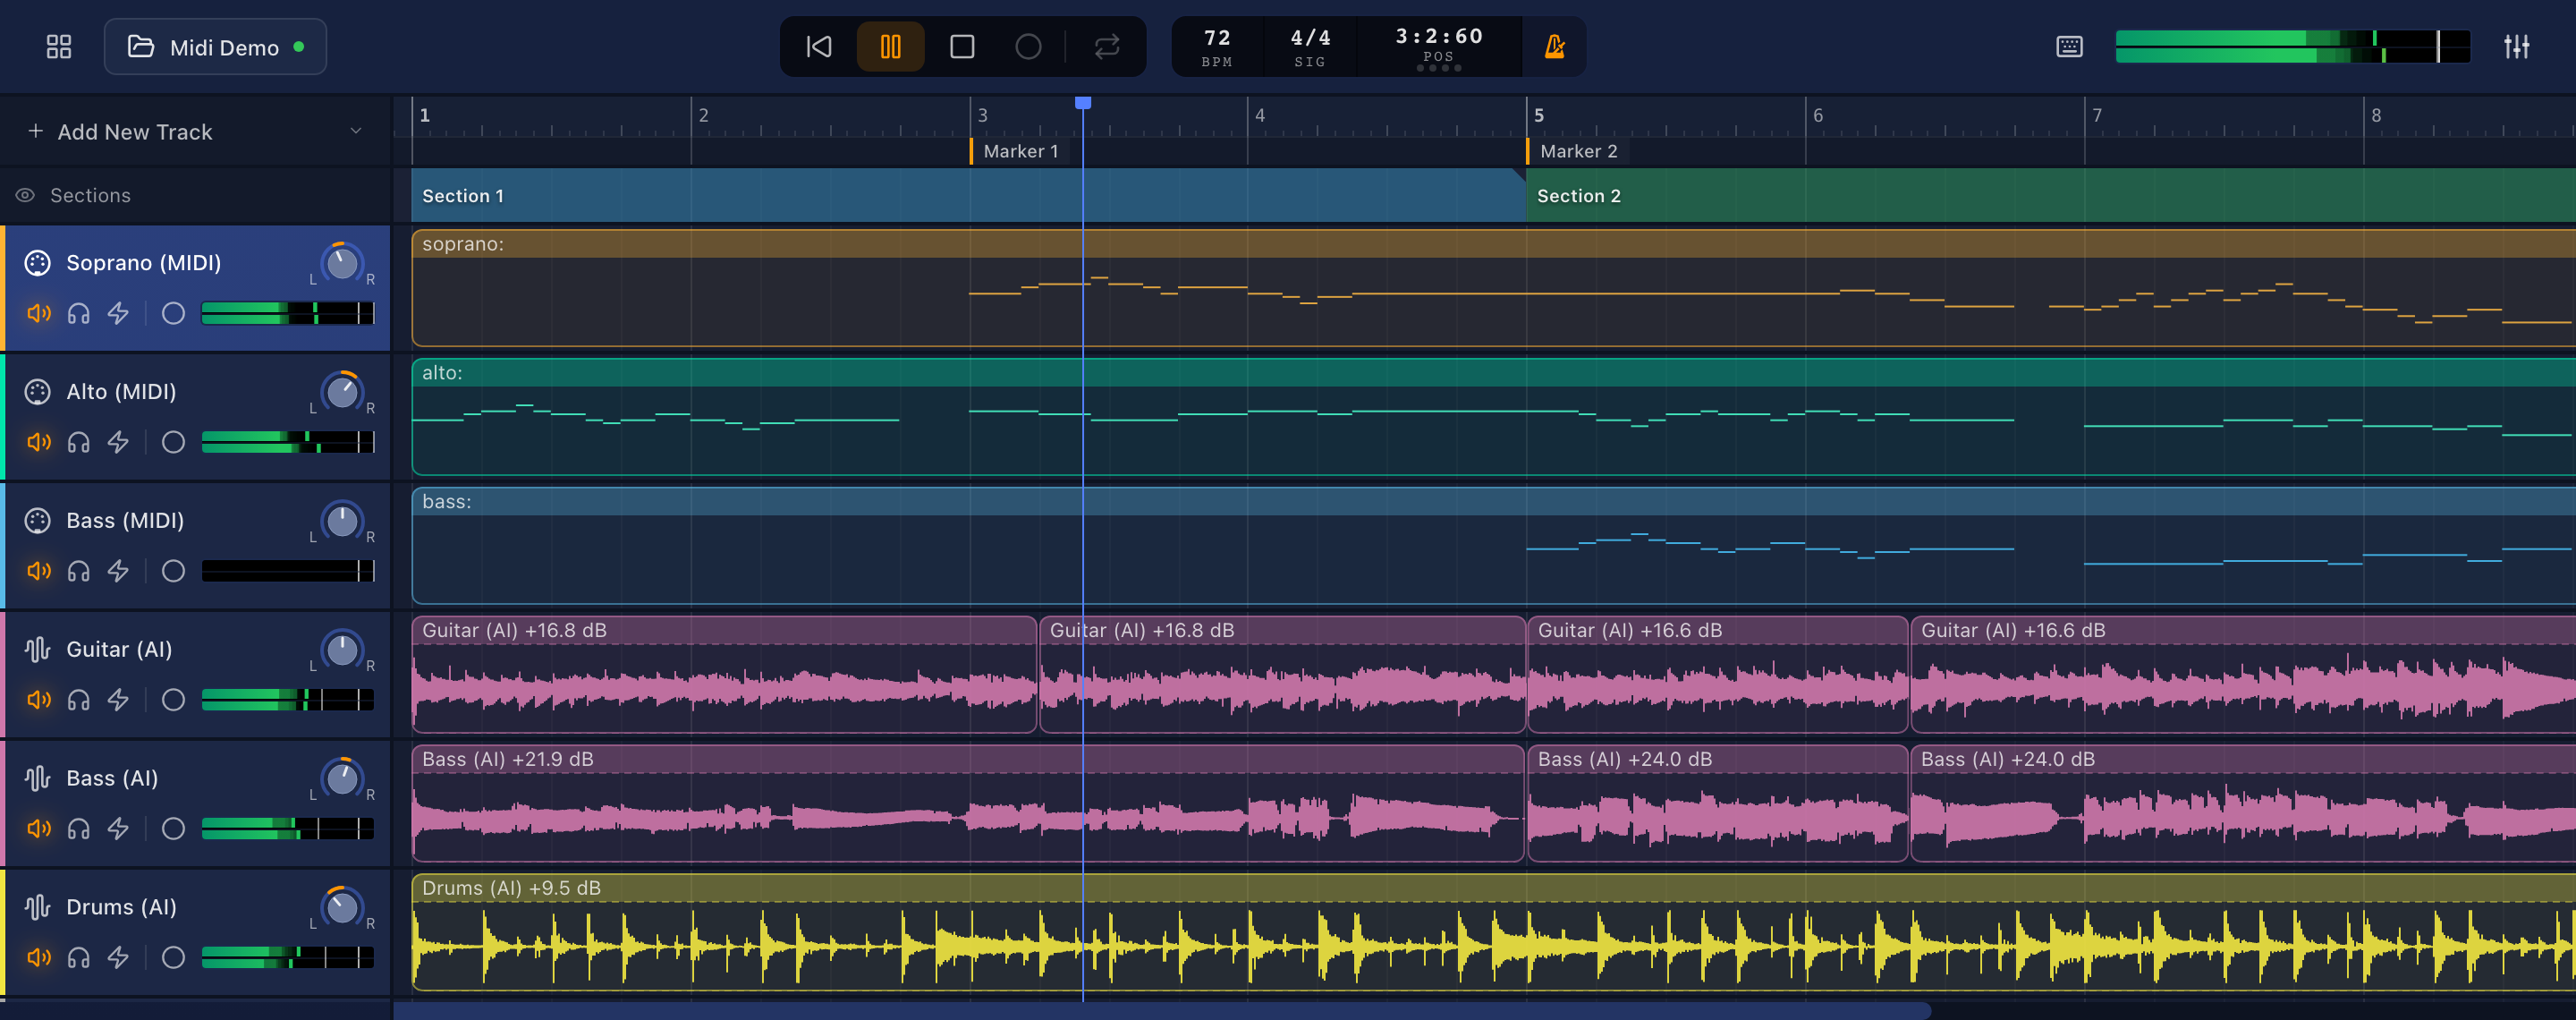Arm recording on Drums (AI) track

(x=173, y=958)
